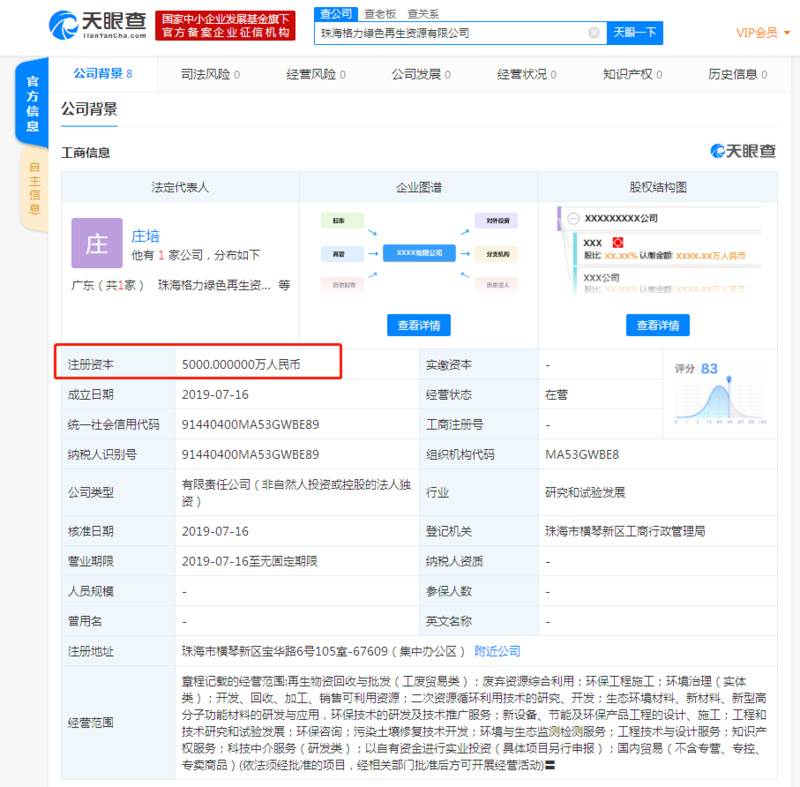This screenshot has height=787, width=800.
Task: Click 查看详情 under the equity structure diagram
Action: point(658,325)
